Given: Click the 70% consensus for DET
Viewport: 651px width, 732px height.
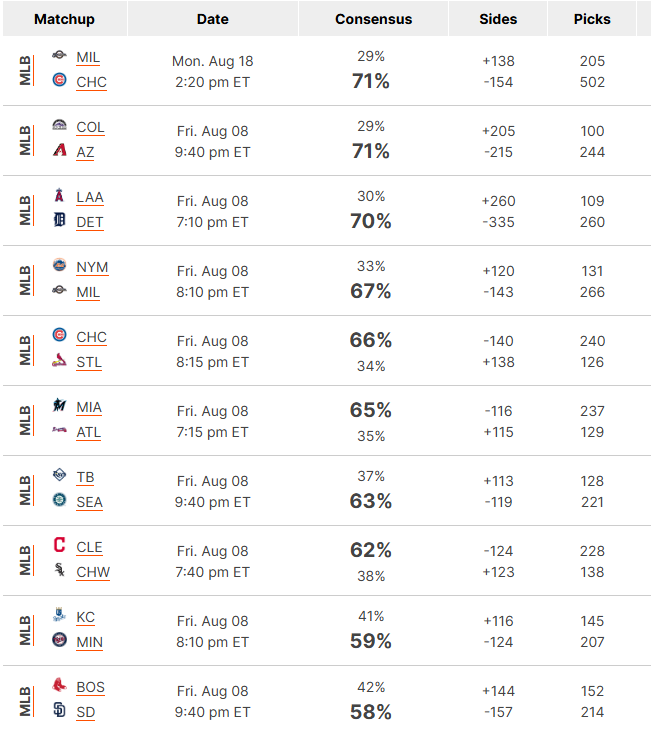Looking at the screenshot, I should click(x=371, y=221).
